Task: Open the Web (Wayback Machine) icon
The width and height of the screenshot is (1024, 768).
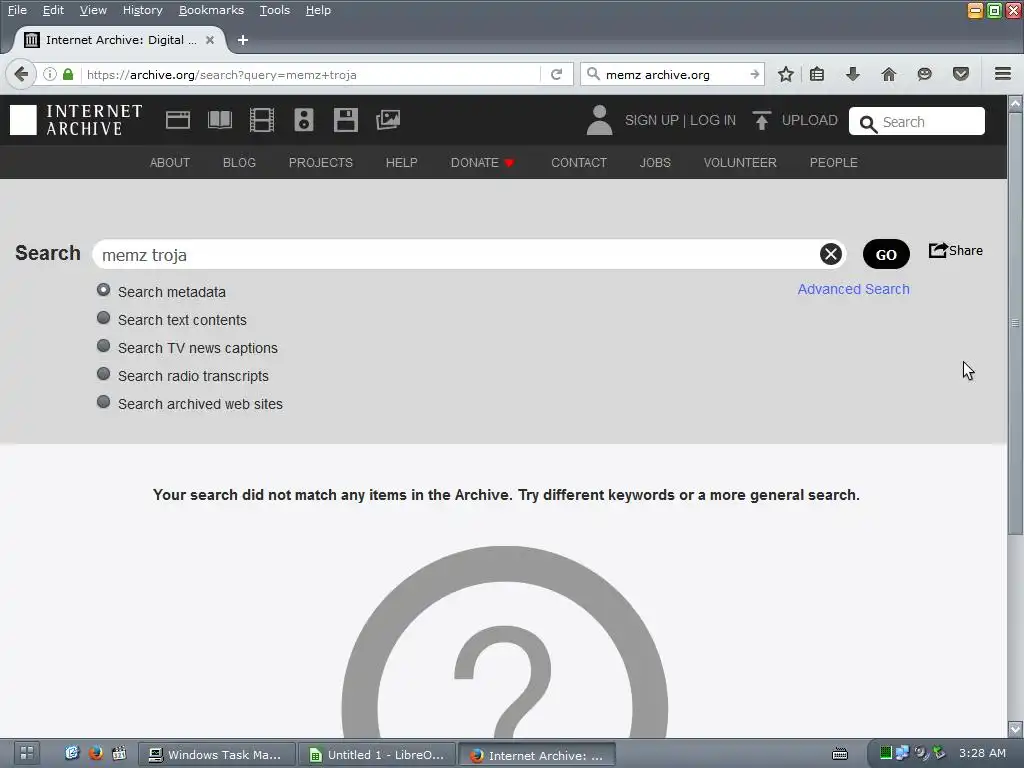Action: click(178, 120)
